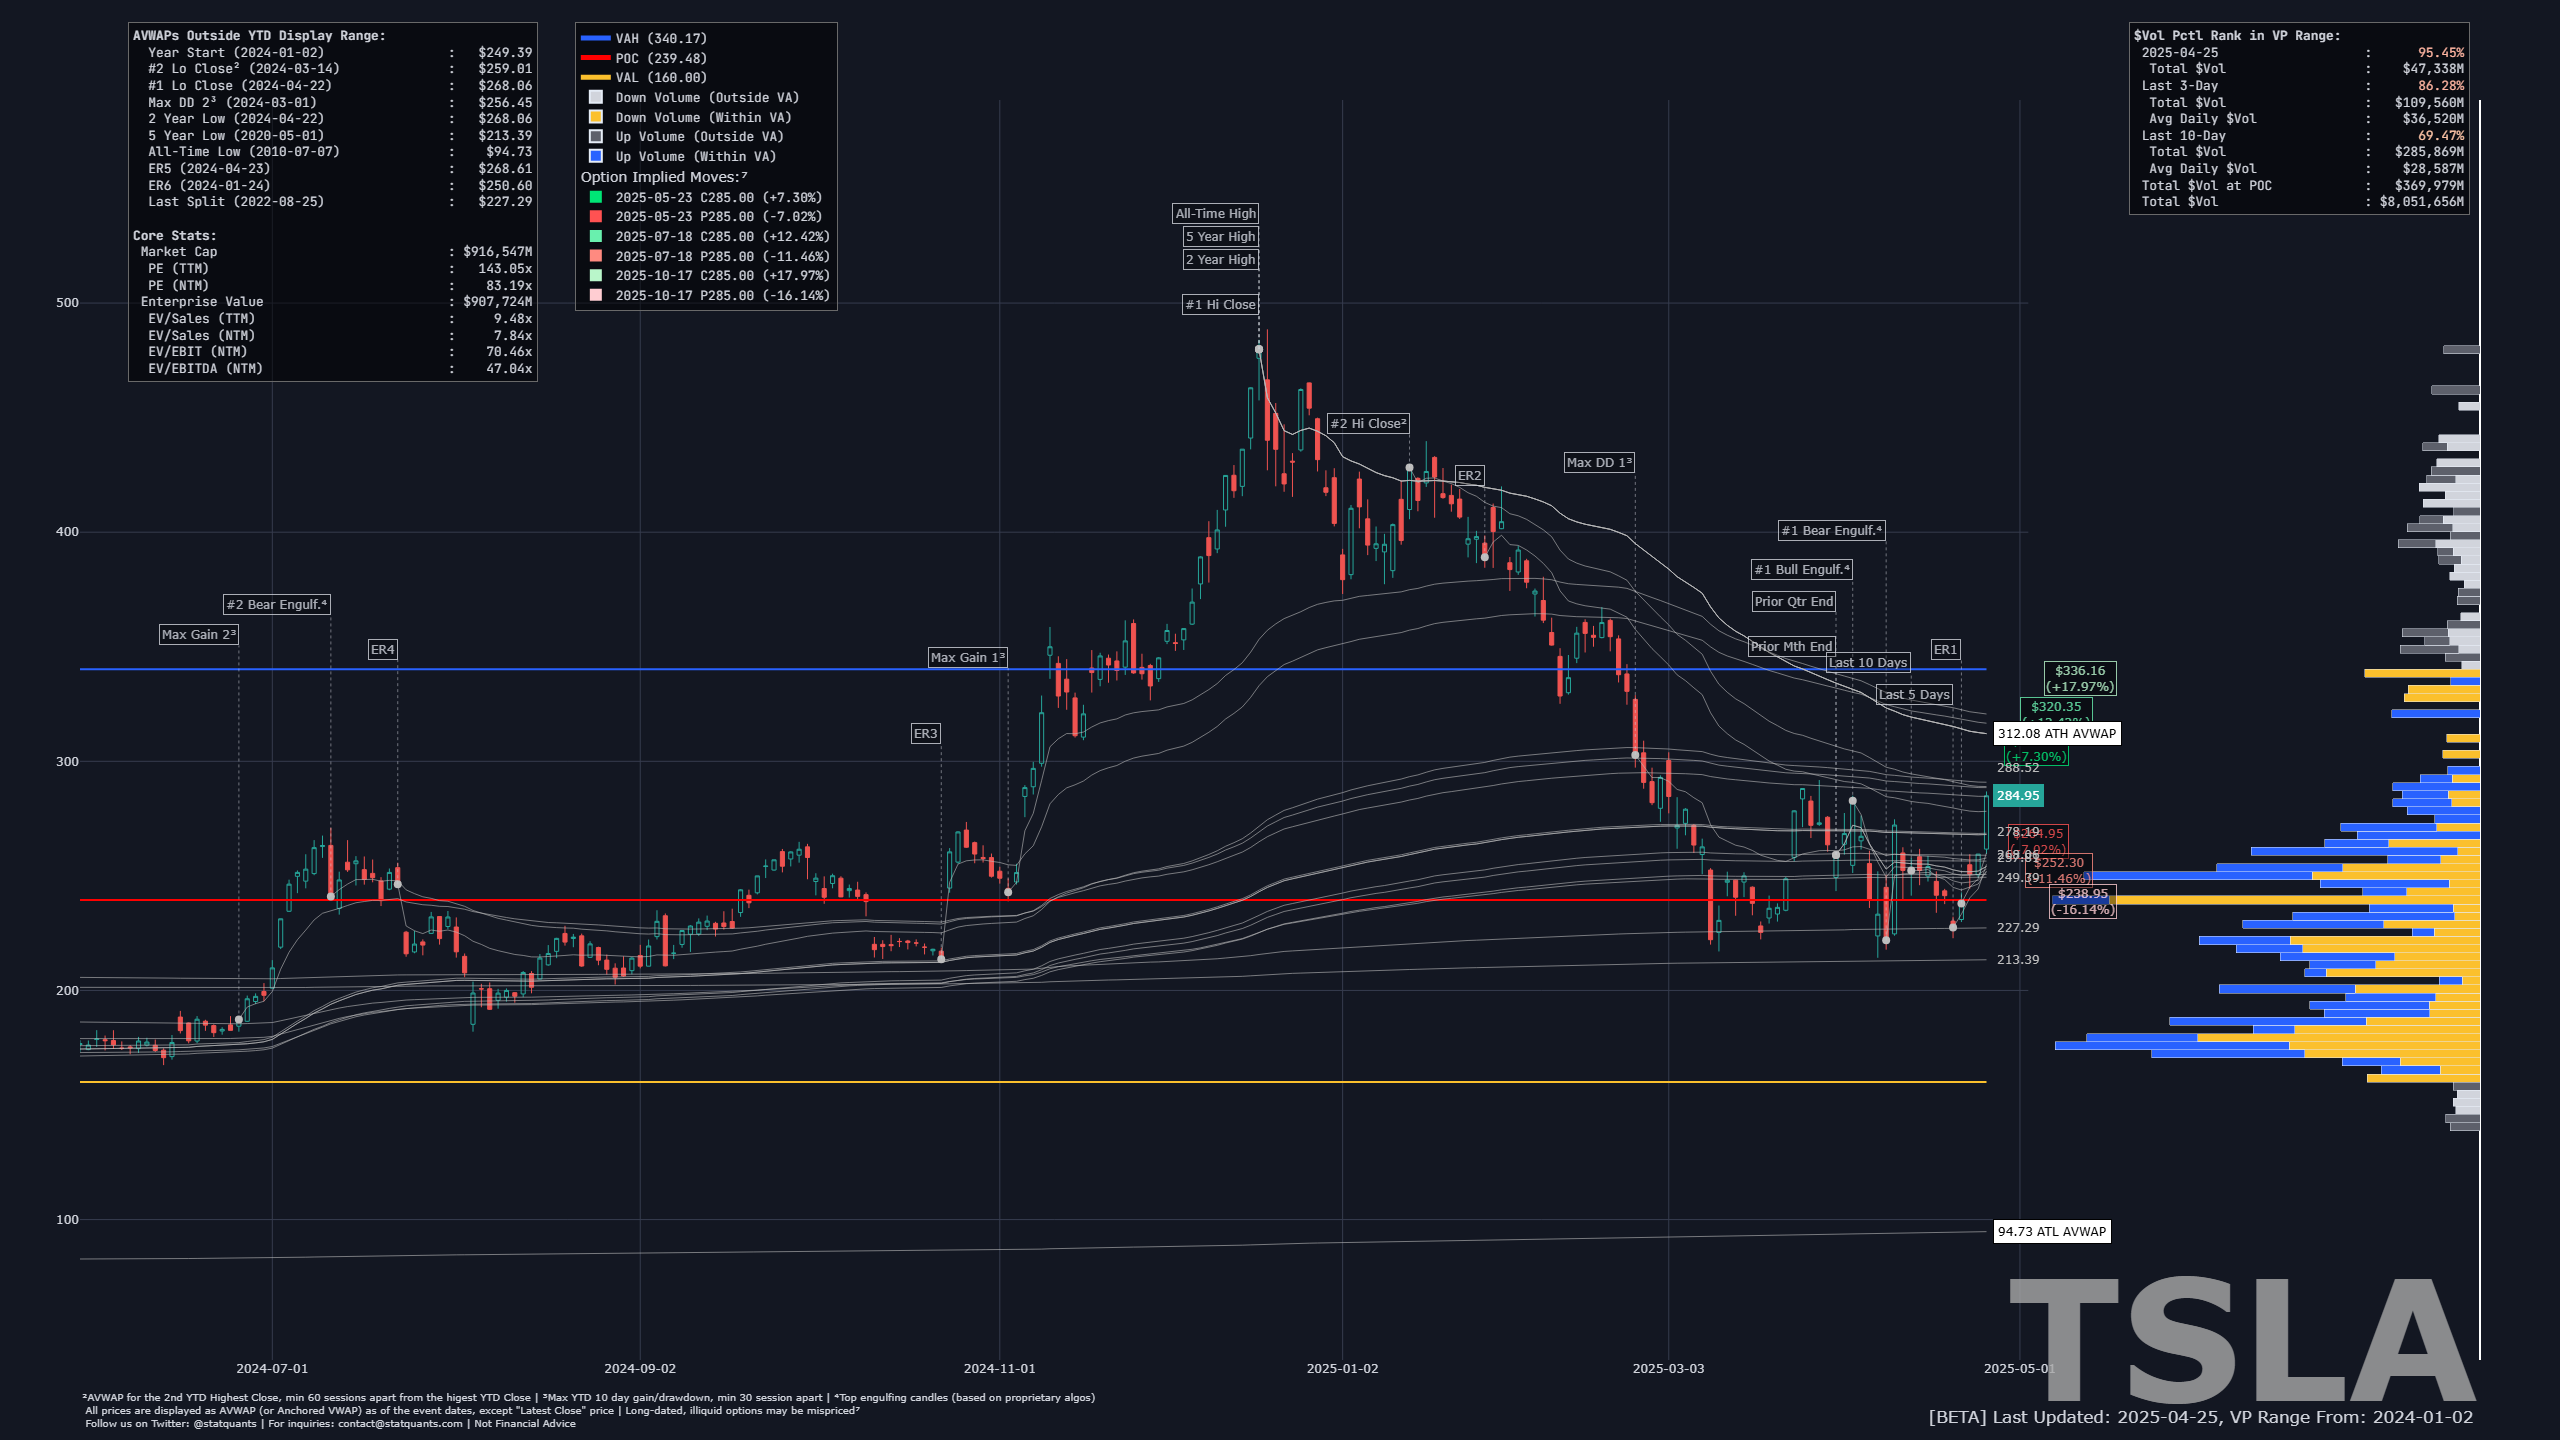The width and height of the screenshot is (2560, 1440).
Task: Click the Max Gain 2 annotation label
Action: point(199,634)
